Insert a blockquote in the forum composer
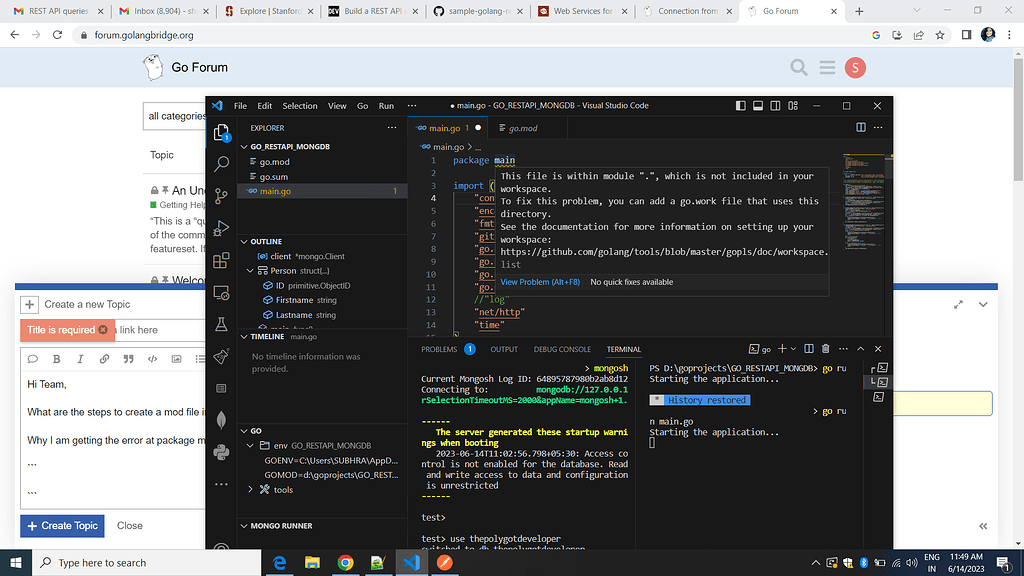Screen dimensions: 1024x576 [128, 359]
